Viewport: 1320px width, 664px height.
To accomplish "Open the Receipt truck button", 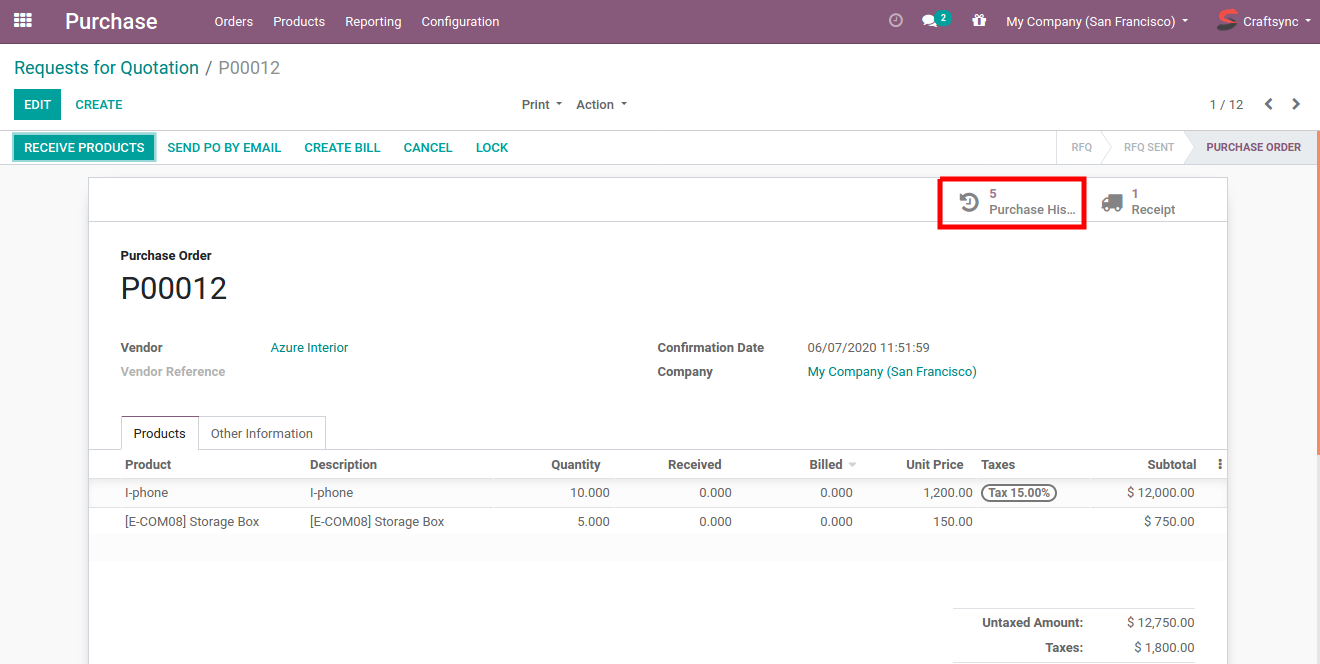I will [x=1140, y=202].
